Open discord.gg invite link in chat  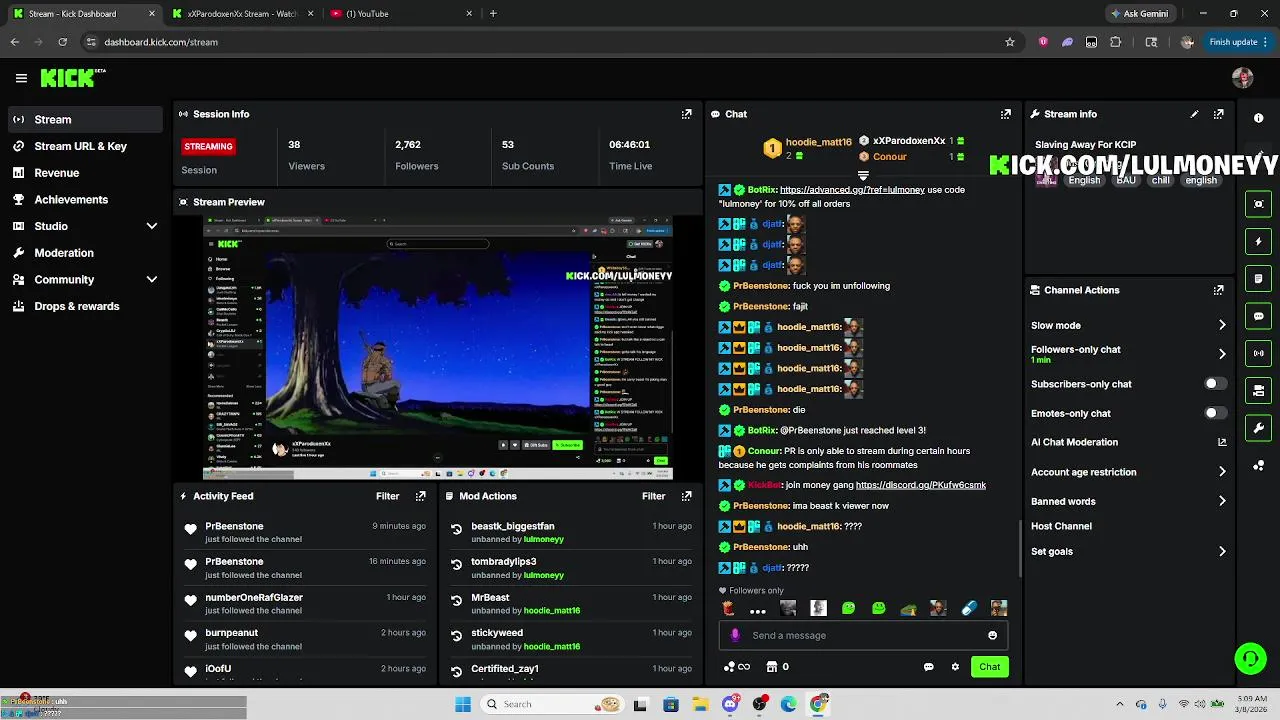(921, 485)
